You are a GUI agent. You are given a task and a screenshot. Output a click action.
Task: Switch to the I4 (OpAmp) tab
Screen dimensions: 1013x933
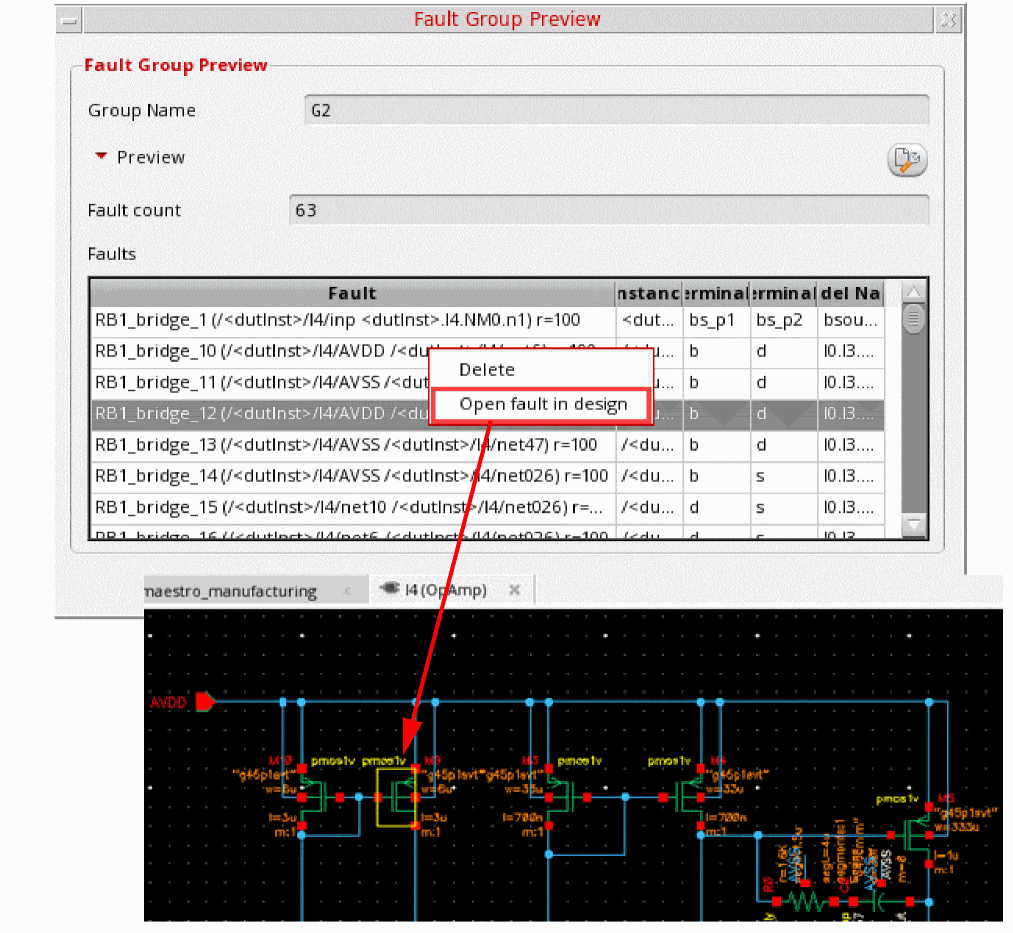click(445, 590)
